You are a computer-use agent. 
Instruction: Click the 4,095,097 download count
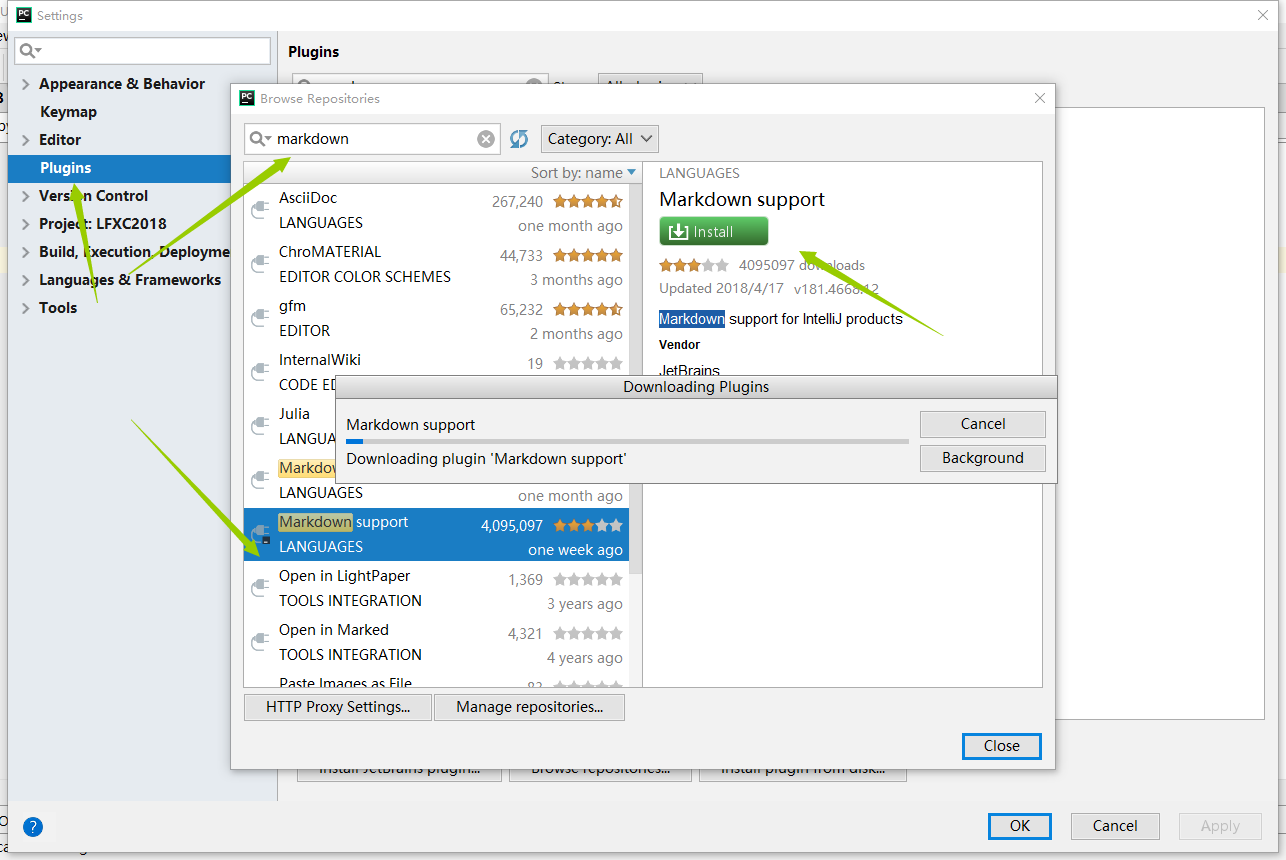pos(512,526)
